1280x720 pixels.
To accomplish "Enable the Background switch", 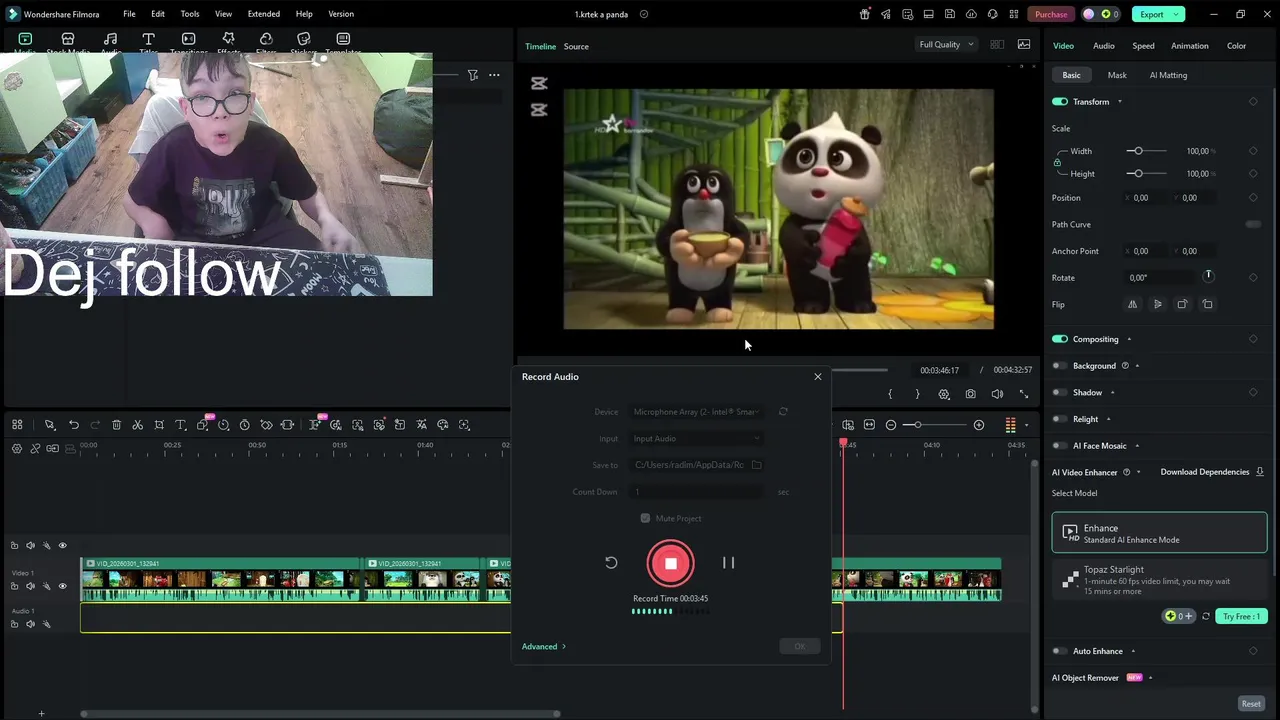I will pos(1060,366).
